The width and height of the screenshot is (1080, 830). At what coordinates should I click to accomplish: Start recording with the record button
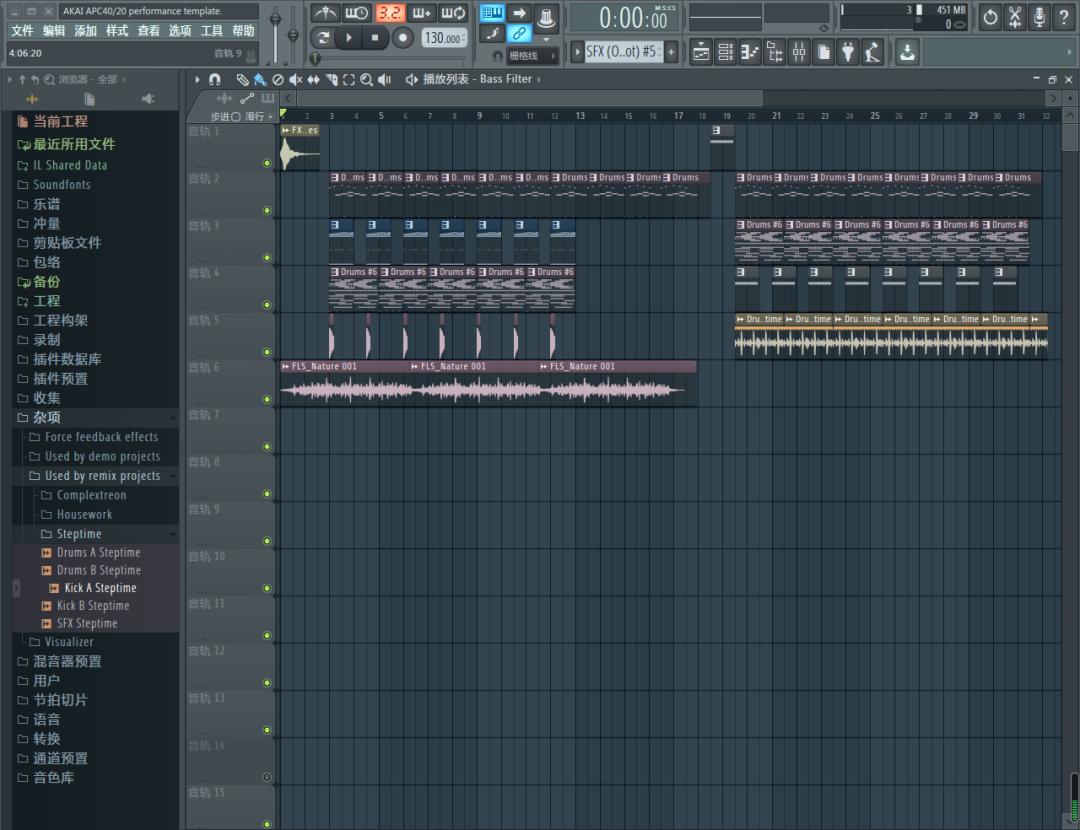click(402, 38)
